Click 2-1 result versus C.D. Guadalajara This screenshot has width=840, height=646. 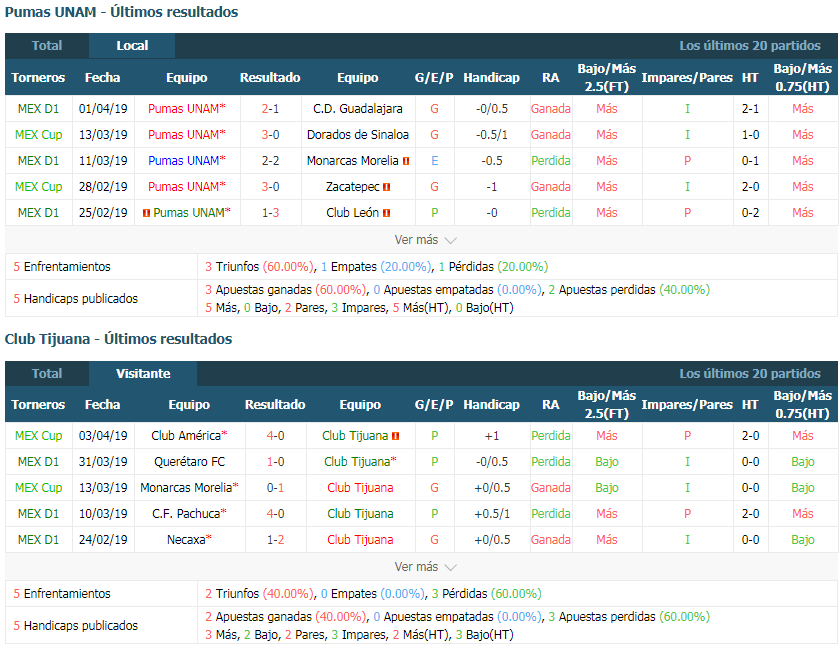click(270, 109)
